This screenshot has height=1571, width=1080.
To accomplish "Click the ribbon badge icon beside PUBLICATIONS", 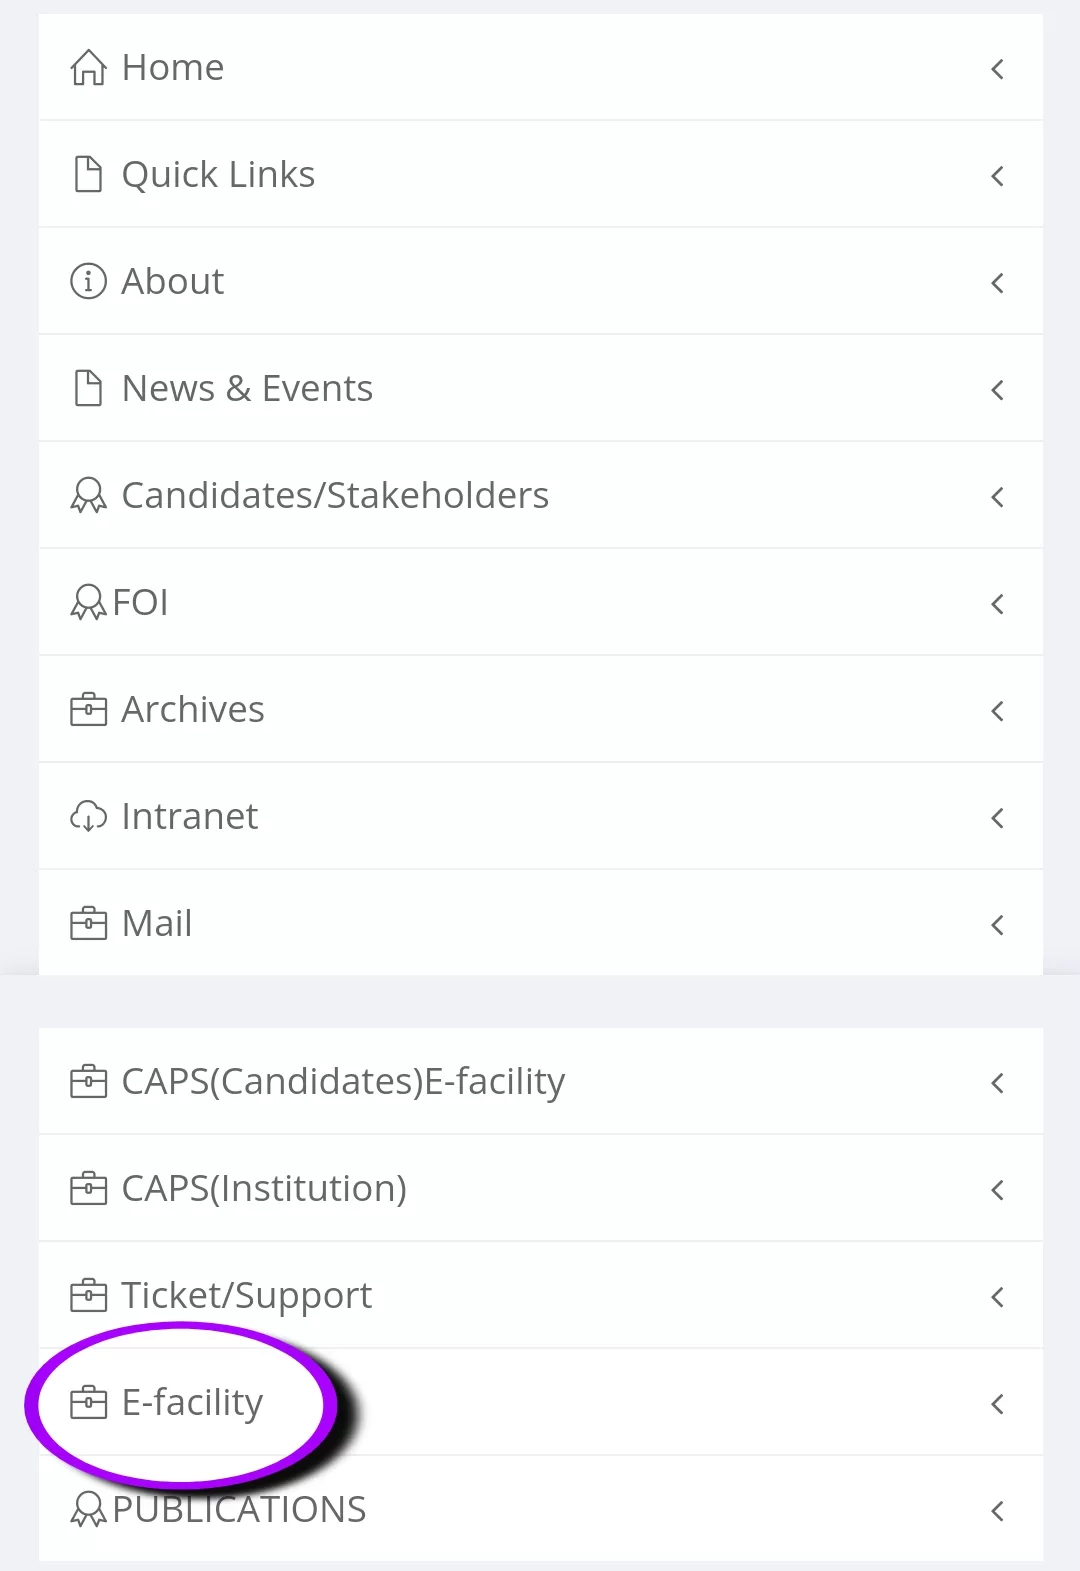I will click(88, 1510).
